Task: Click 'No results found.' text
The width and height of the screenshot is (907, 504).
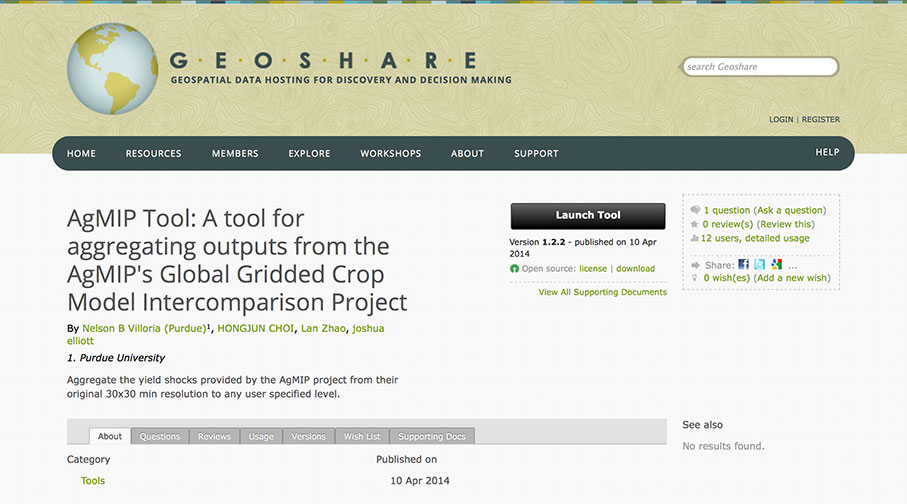Action: point(723,446)
